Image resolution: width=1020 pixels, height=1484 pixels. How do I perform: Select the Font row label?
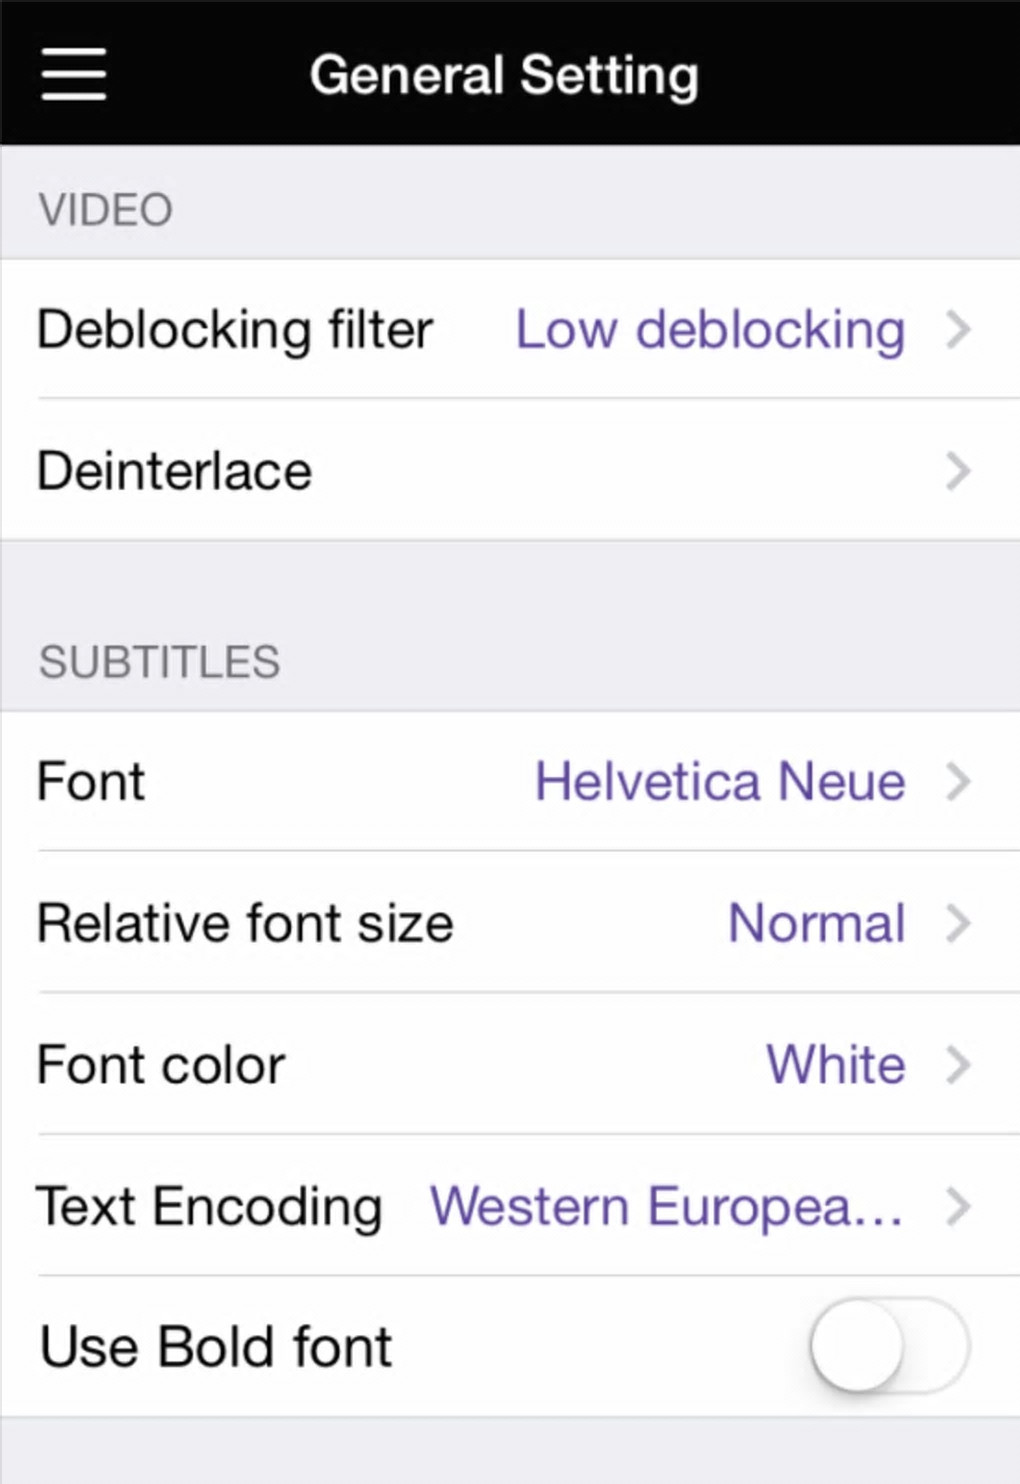[91, 781]
